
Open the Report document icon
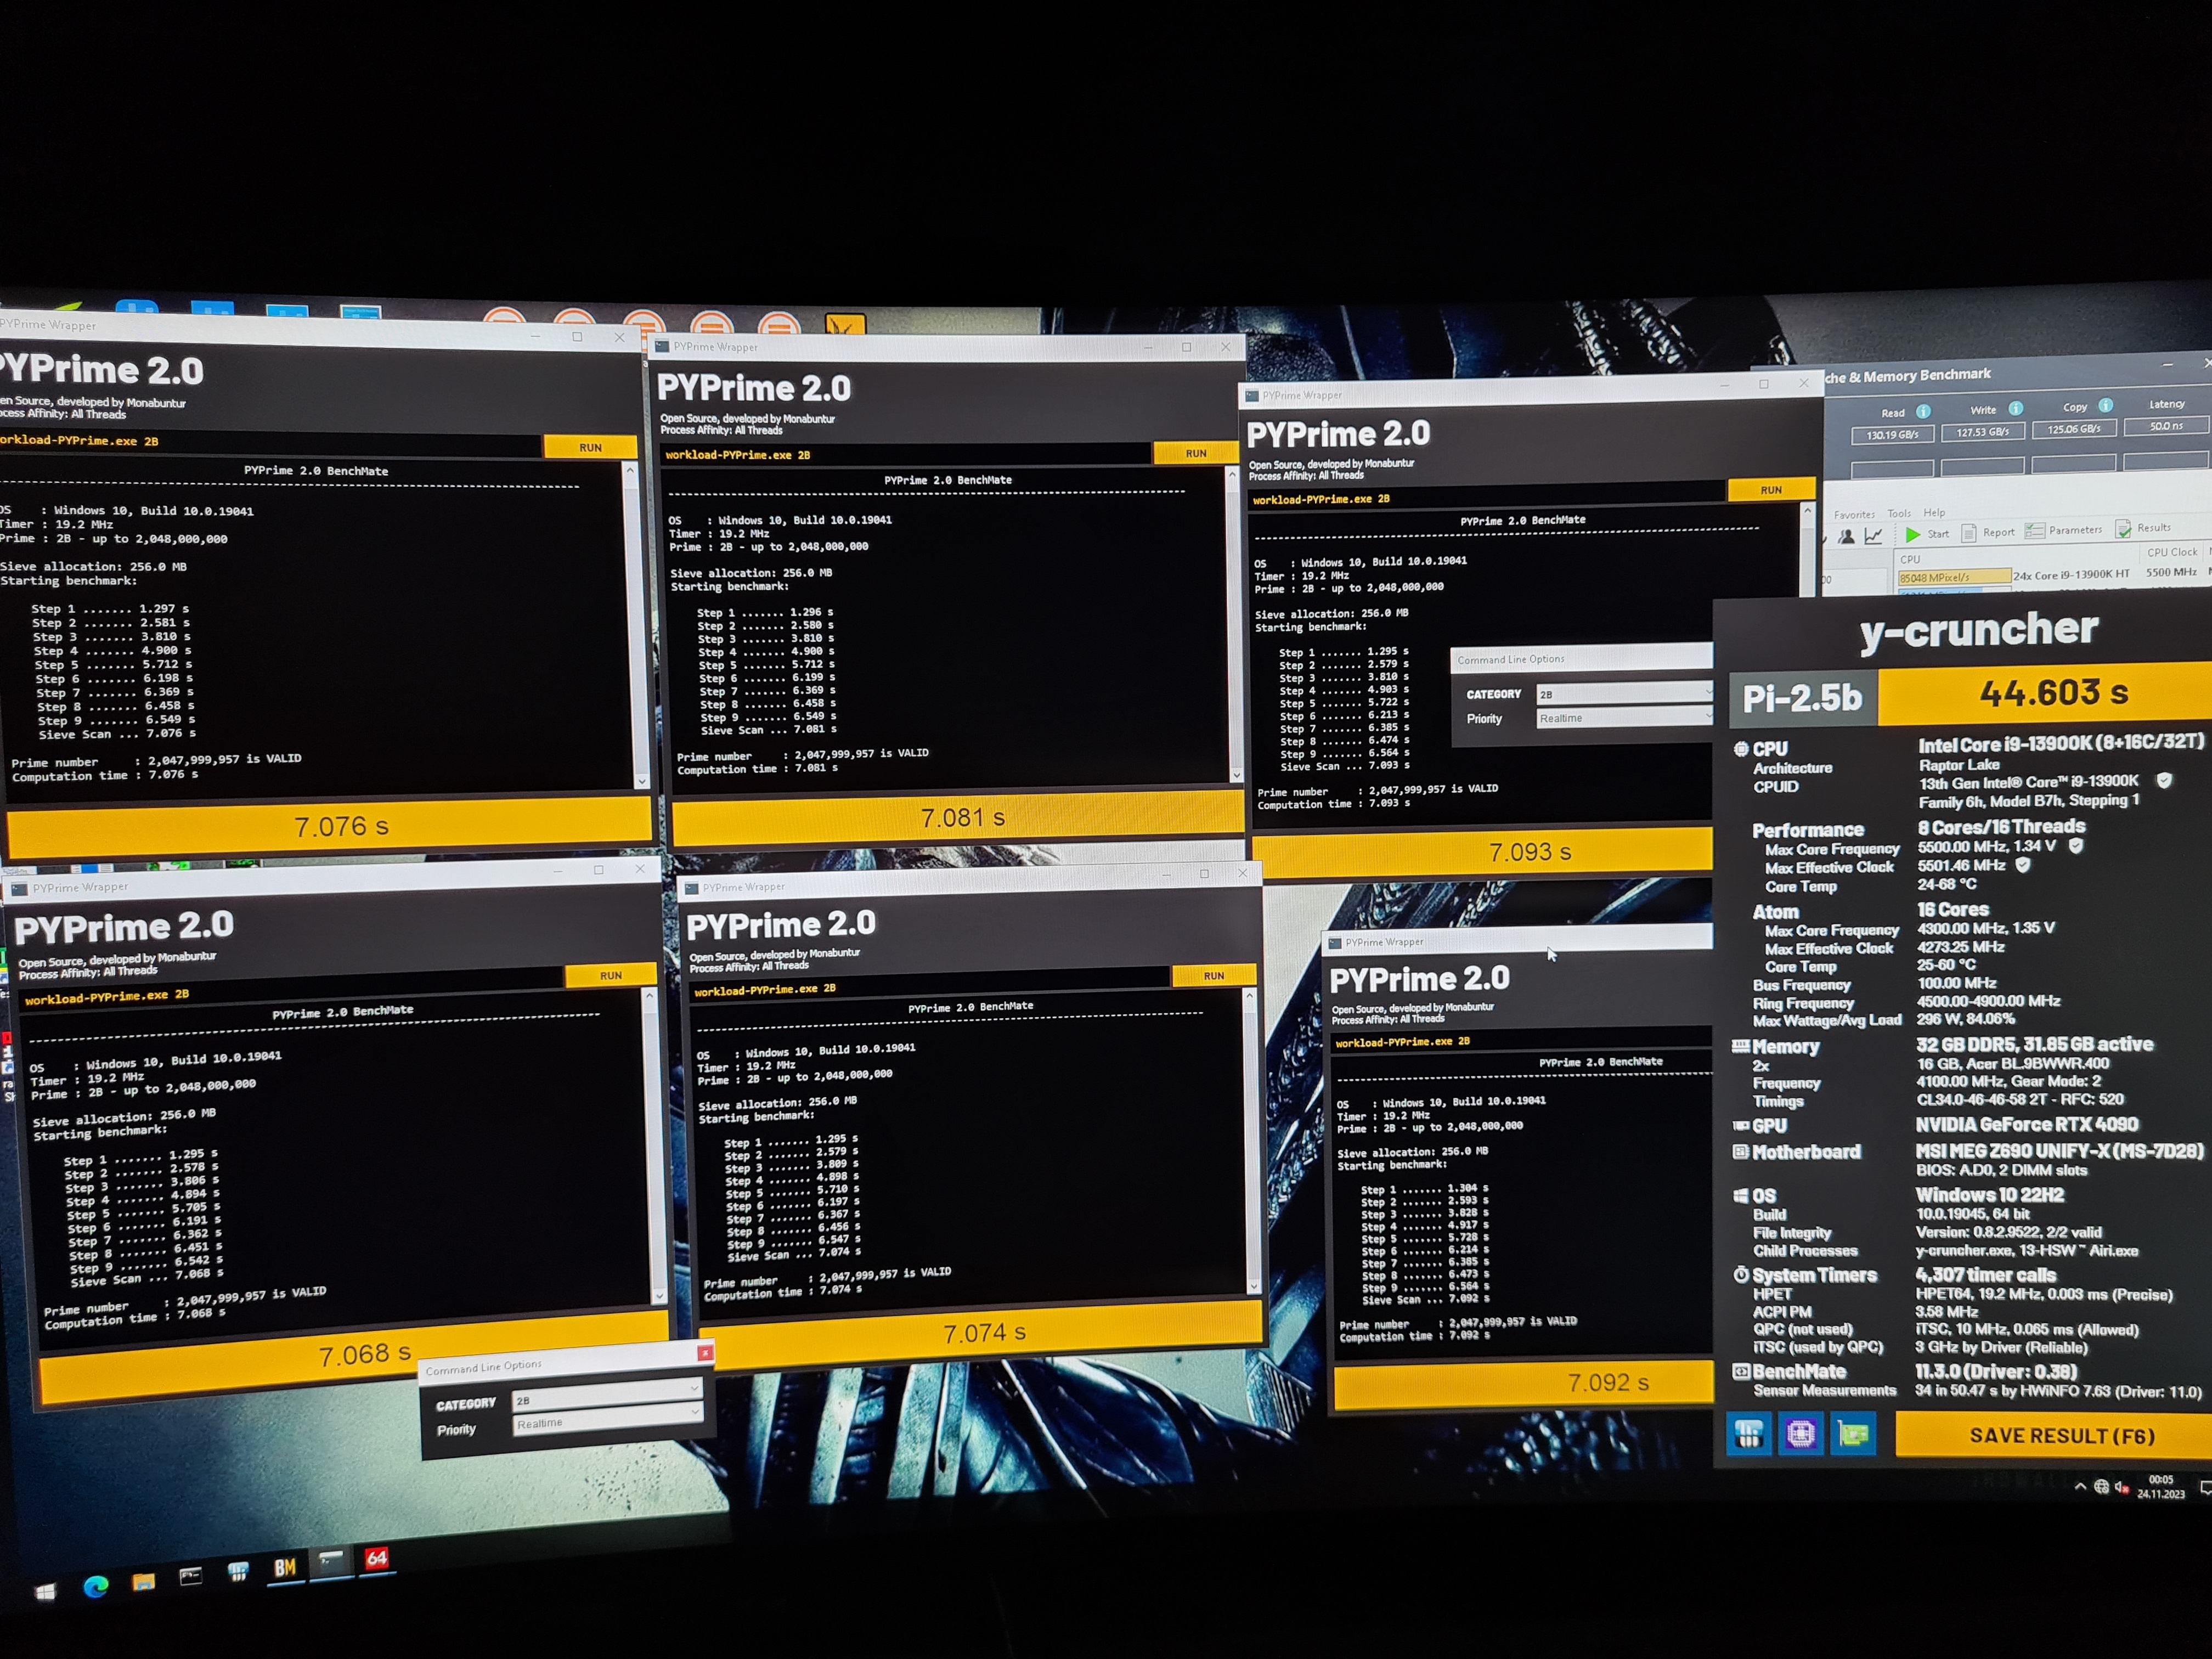coord(1969,533)
